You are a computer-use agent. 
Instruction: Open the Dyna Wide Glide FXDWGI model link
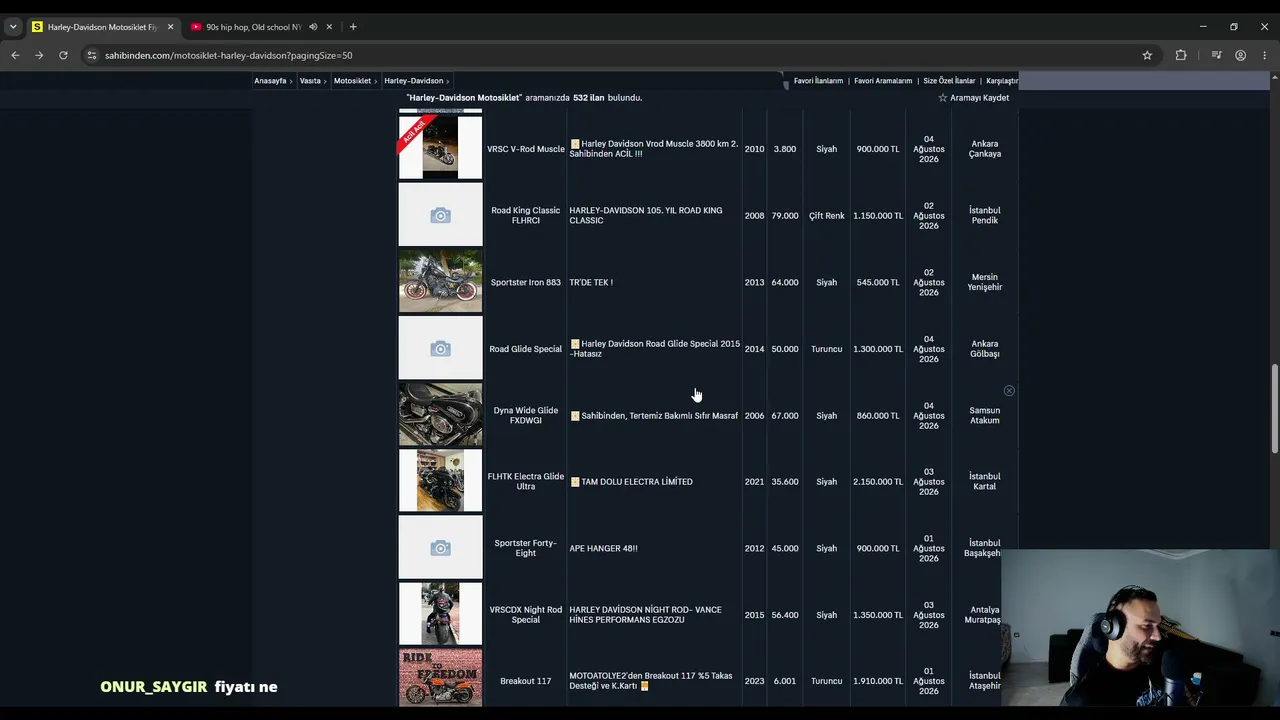(526, 415)
